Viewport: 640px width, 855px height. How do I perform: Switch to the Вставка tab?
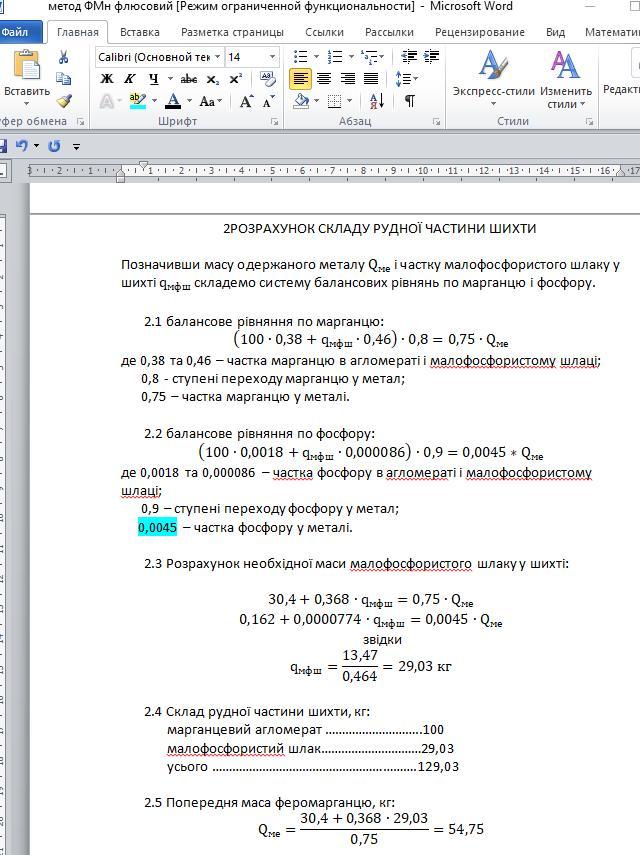(x=140, y=32)
